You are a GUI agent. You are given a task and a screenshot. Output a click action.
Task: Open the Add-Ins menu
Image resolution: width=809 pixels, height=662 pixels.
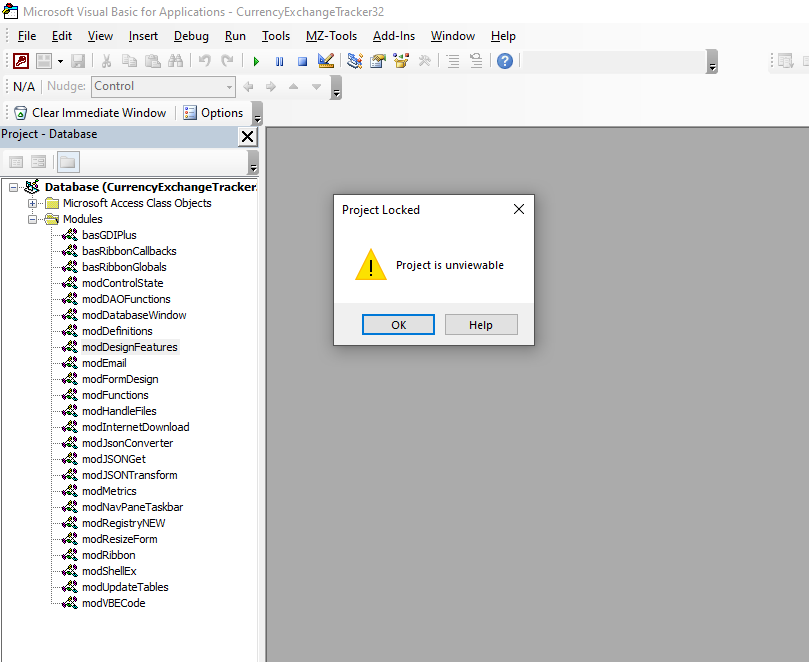pyautogui.click(x=394, y=36)
